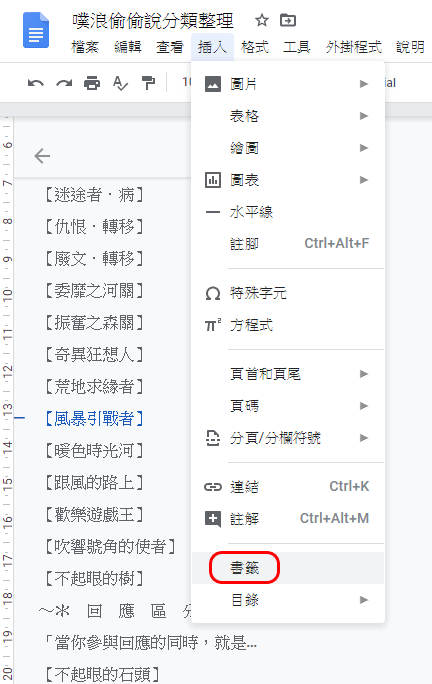
Task: Select 書籤 from the insert menu
Action: tap(288, 568)
